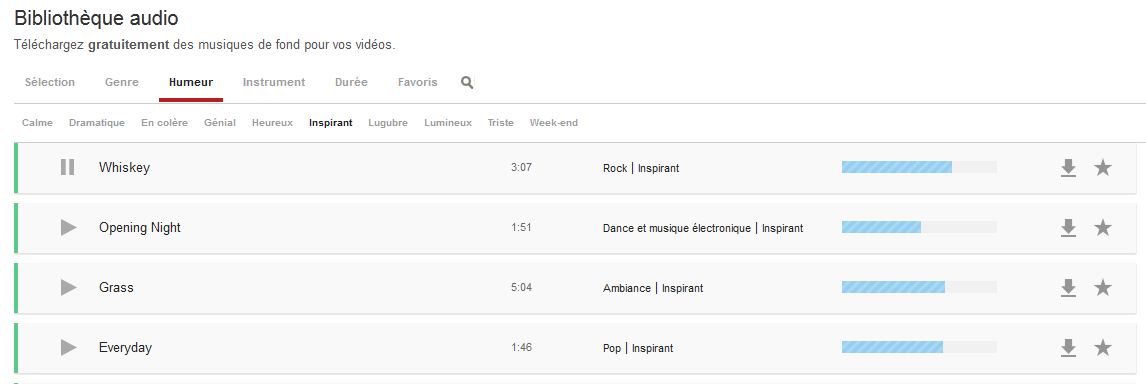Star the Opening Night track
1146x384 pixels.
[x=1103, y=227]
